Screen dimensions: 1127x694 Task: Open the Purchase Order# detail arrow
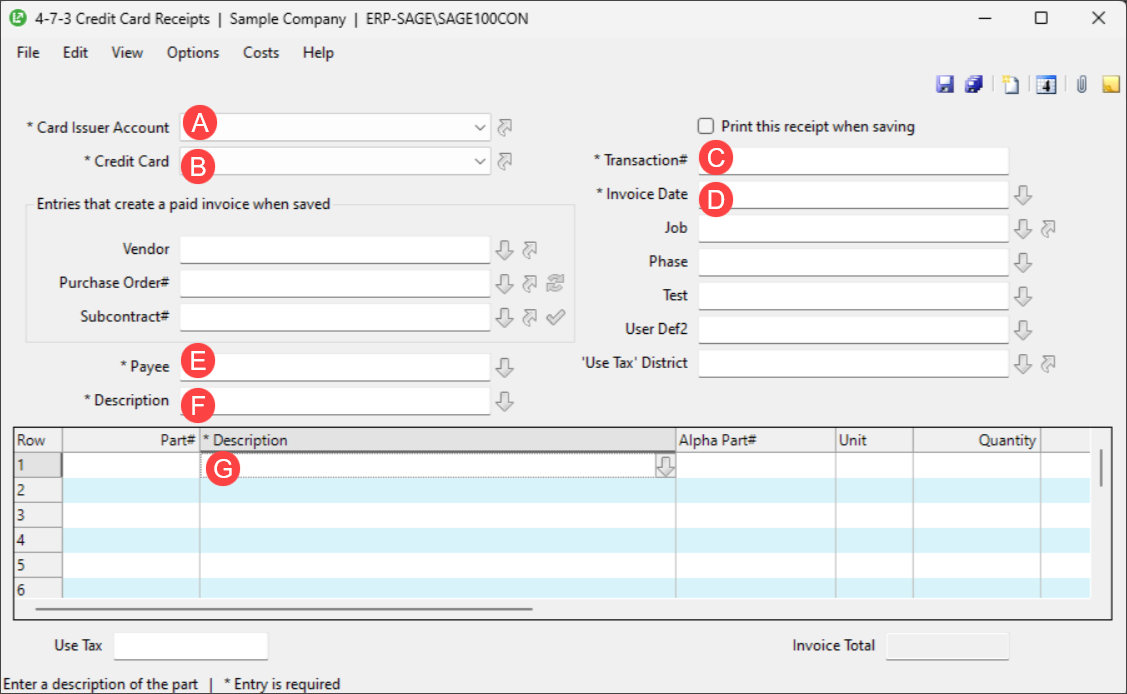[x=530, y=283]
